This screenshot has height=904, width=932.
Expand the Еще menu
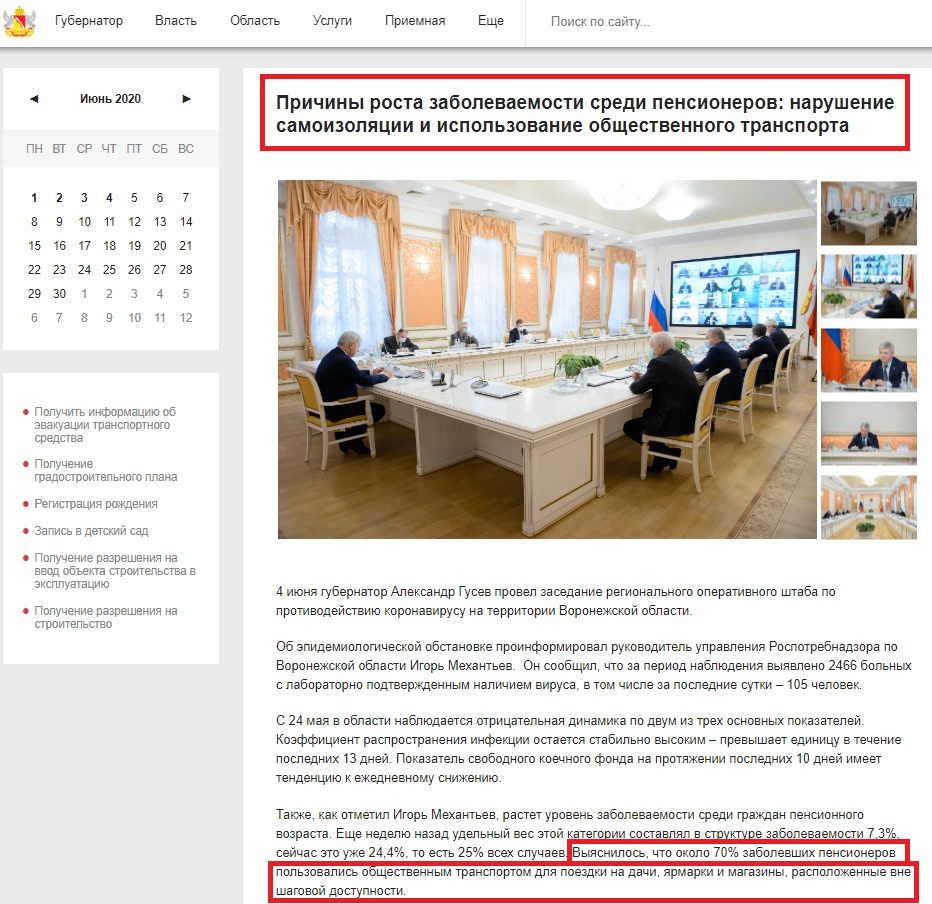(x=490, y=21)
